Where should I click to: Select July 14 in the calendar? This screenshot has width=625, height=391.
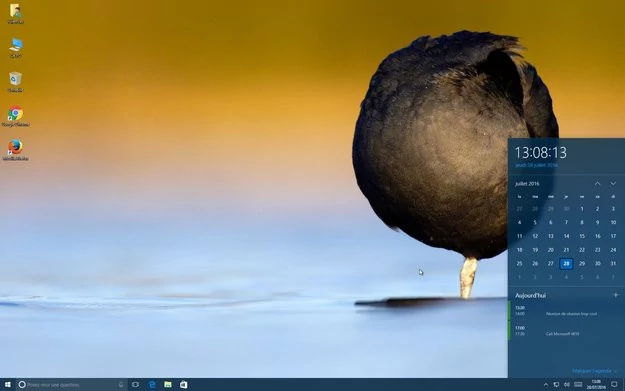(566, 236)
